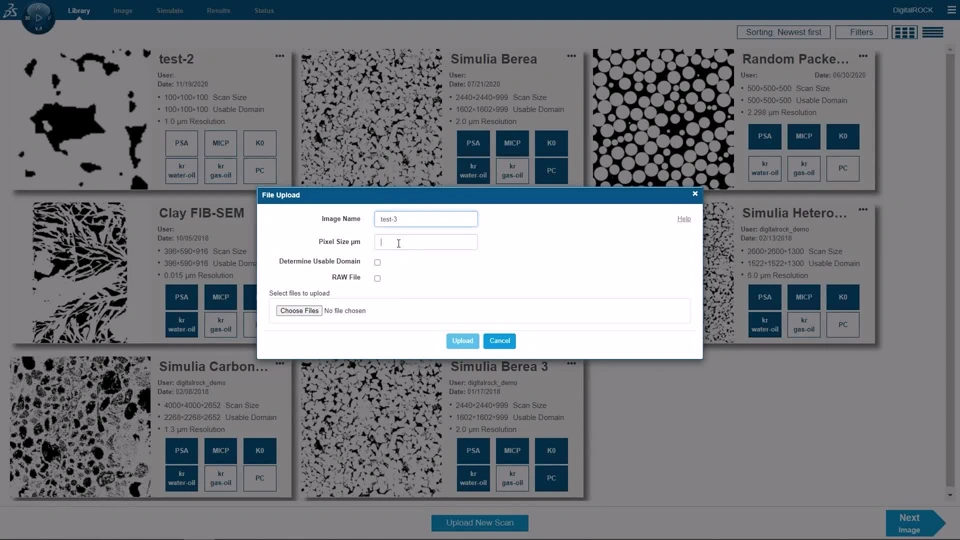Select the Random Packed spheres thumbnail
The height and width of the screenshot is (540, 960).
(x=663, y=119)
